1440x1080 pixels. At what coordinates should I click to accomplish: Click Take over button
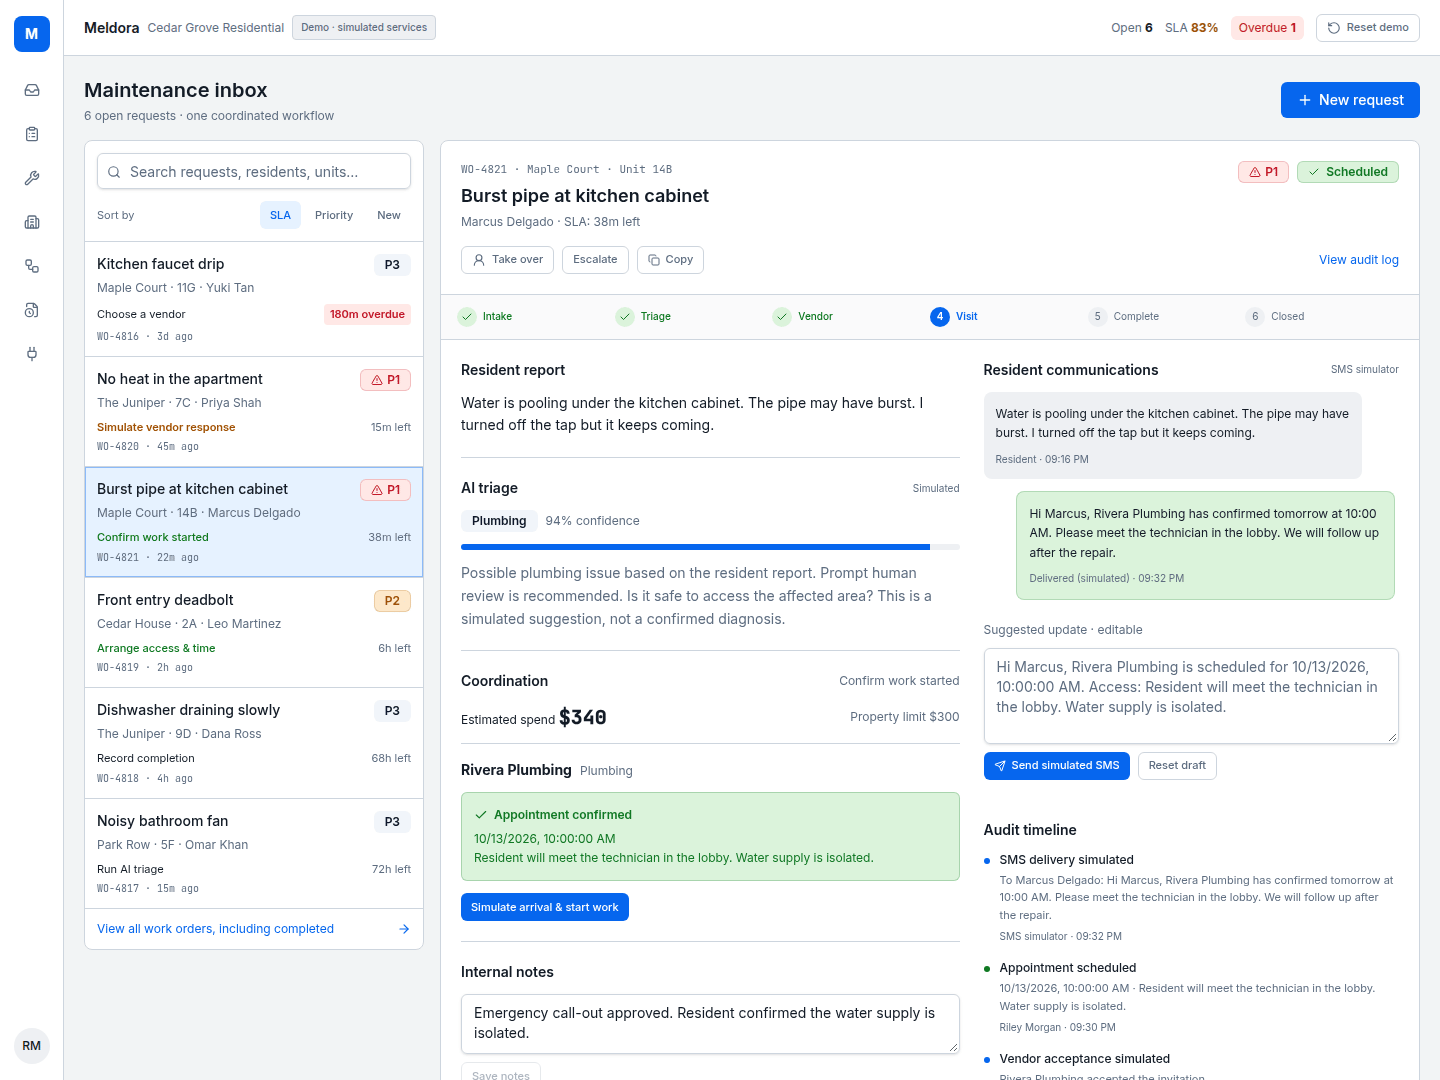(x=507, y=260)
